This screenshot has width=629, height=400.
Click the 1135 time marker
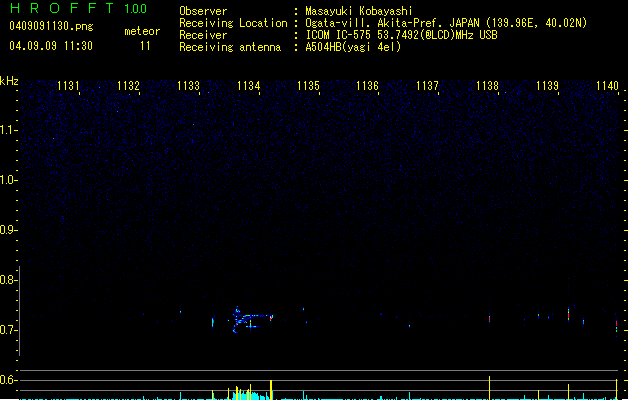(x=308, y=86)
